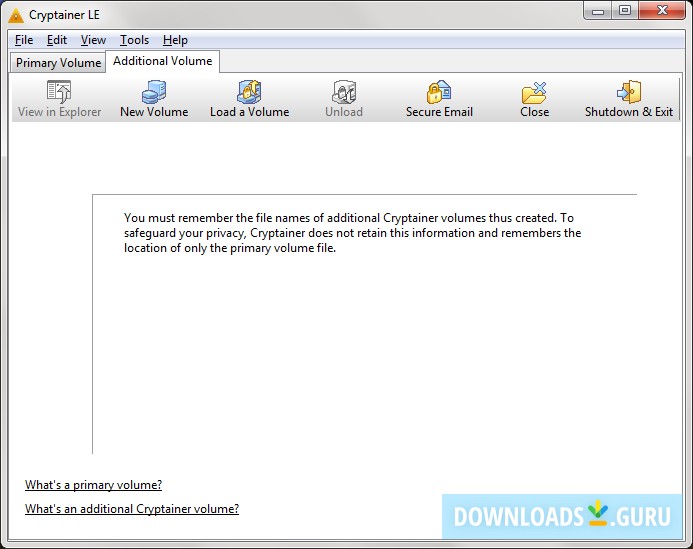This screenshot has width=693, height=549.
Task: Click Shutdown & Exit icon
Action: (629, 92)
